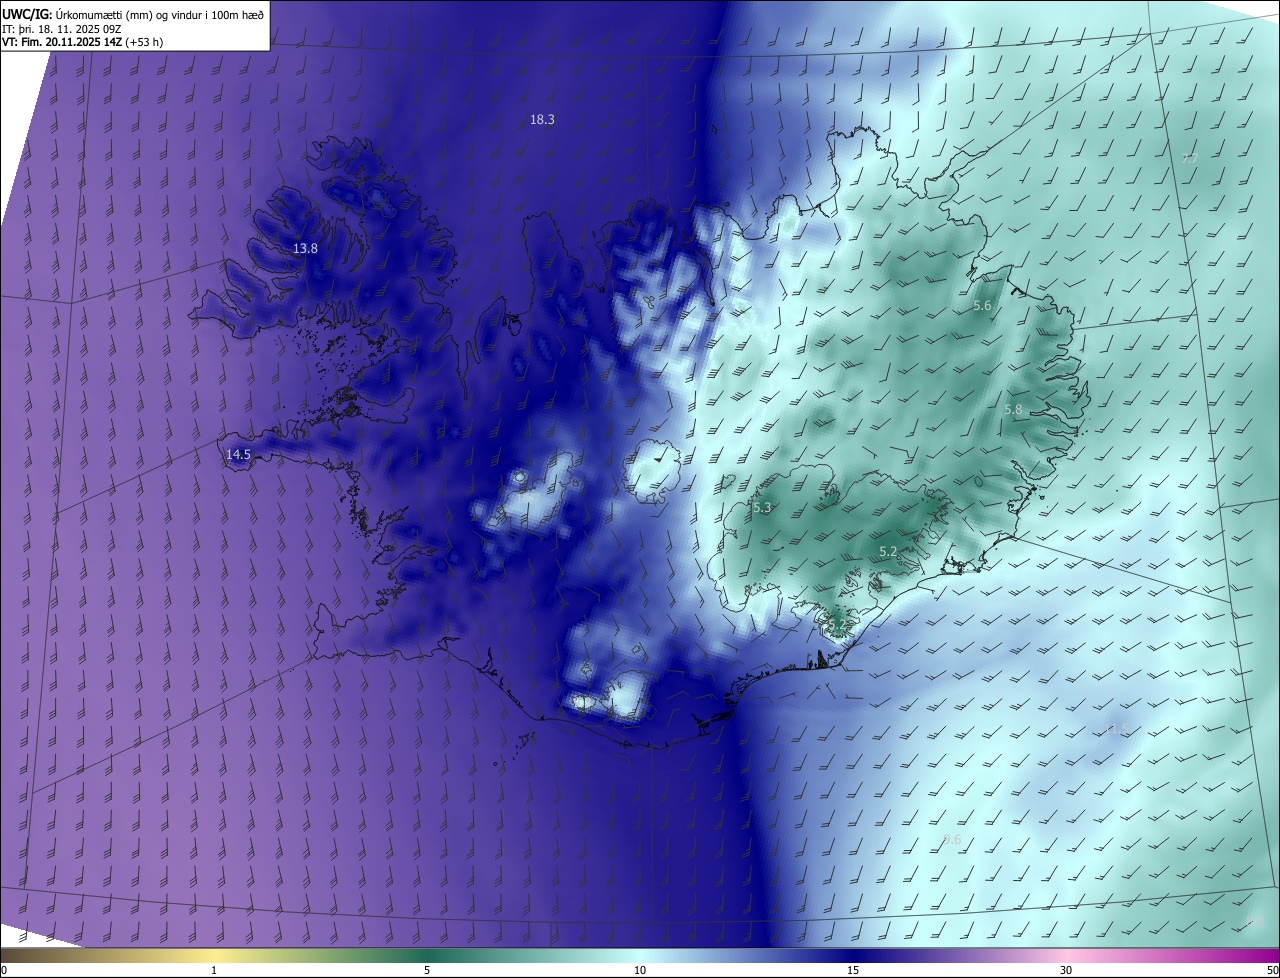Click the 14.5 value on the western peninsula
Image resolution: width=1280 pixels, height=978 pixels.
point(238,454)
